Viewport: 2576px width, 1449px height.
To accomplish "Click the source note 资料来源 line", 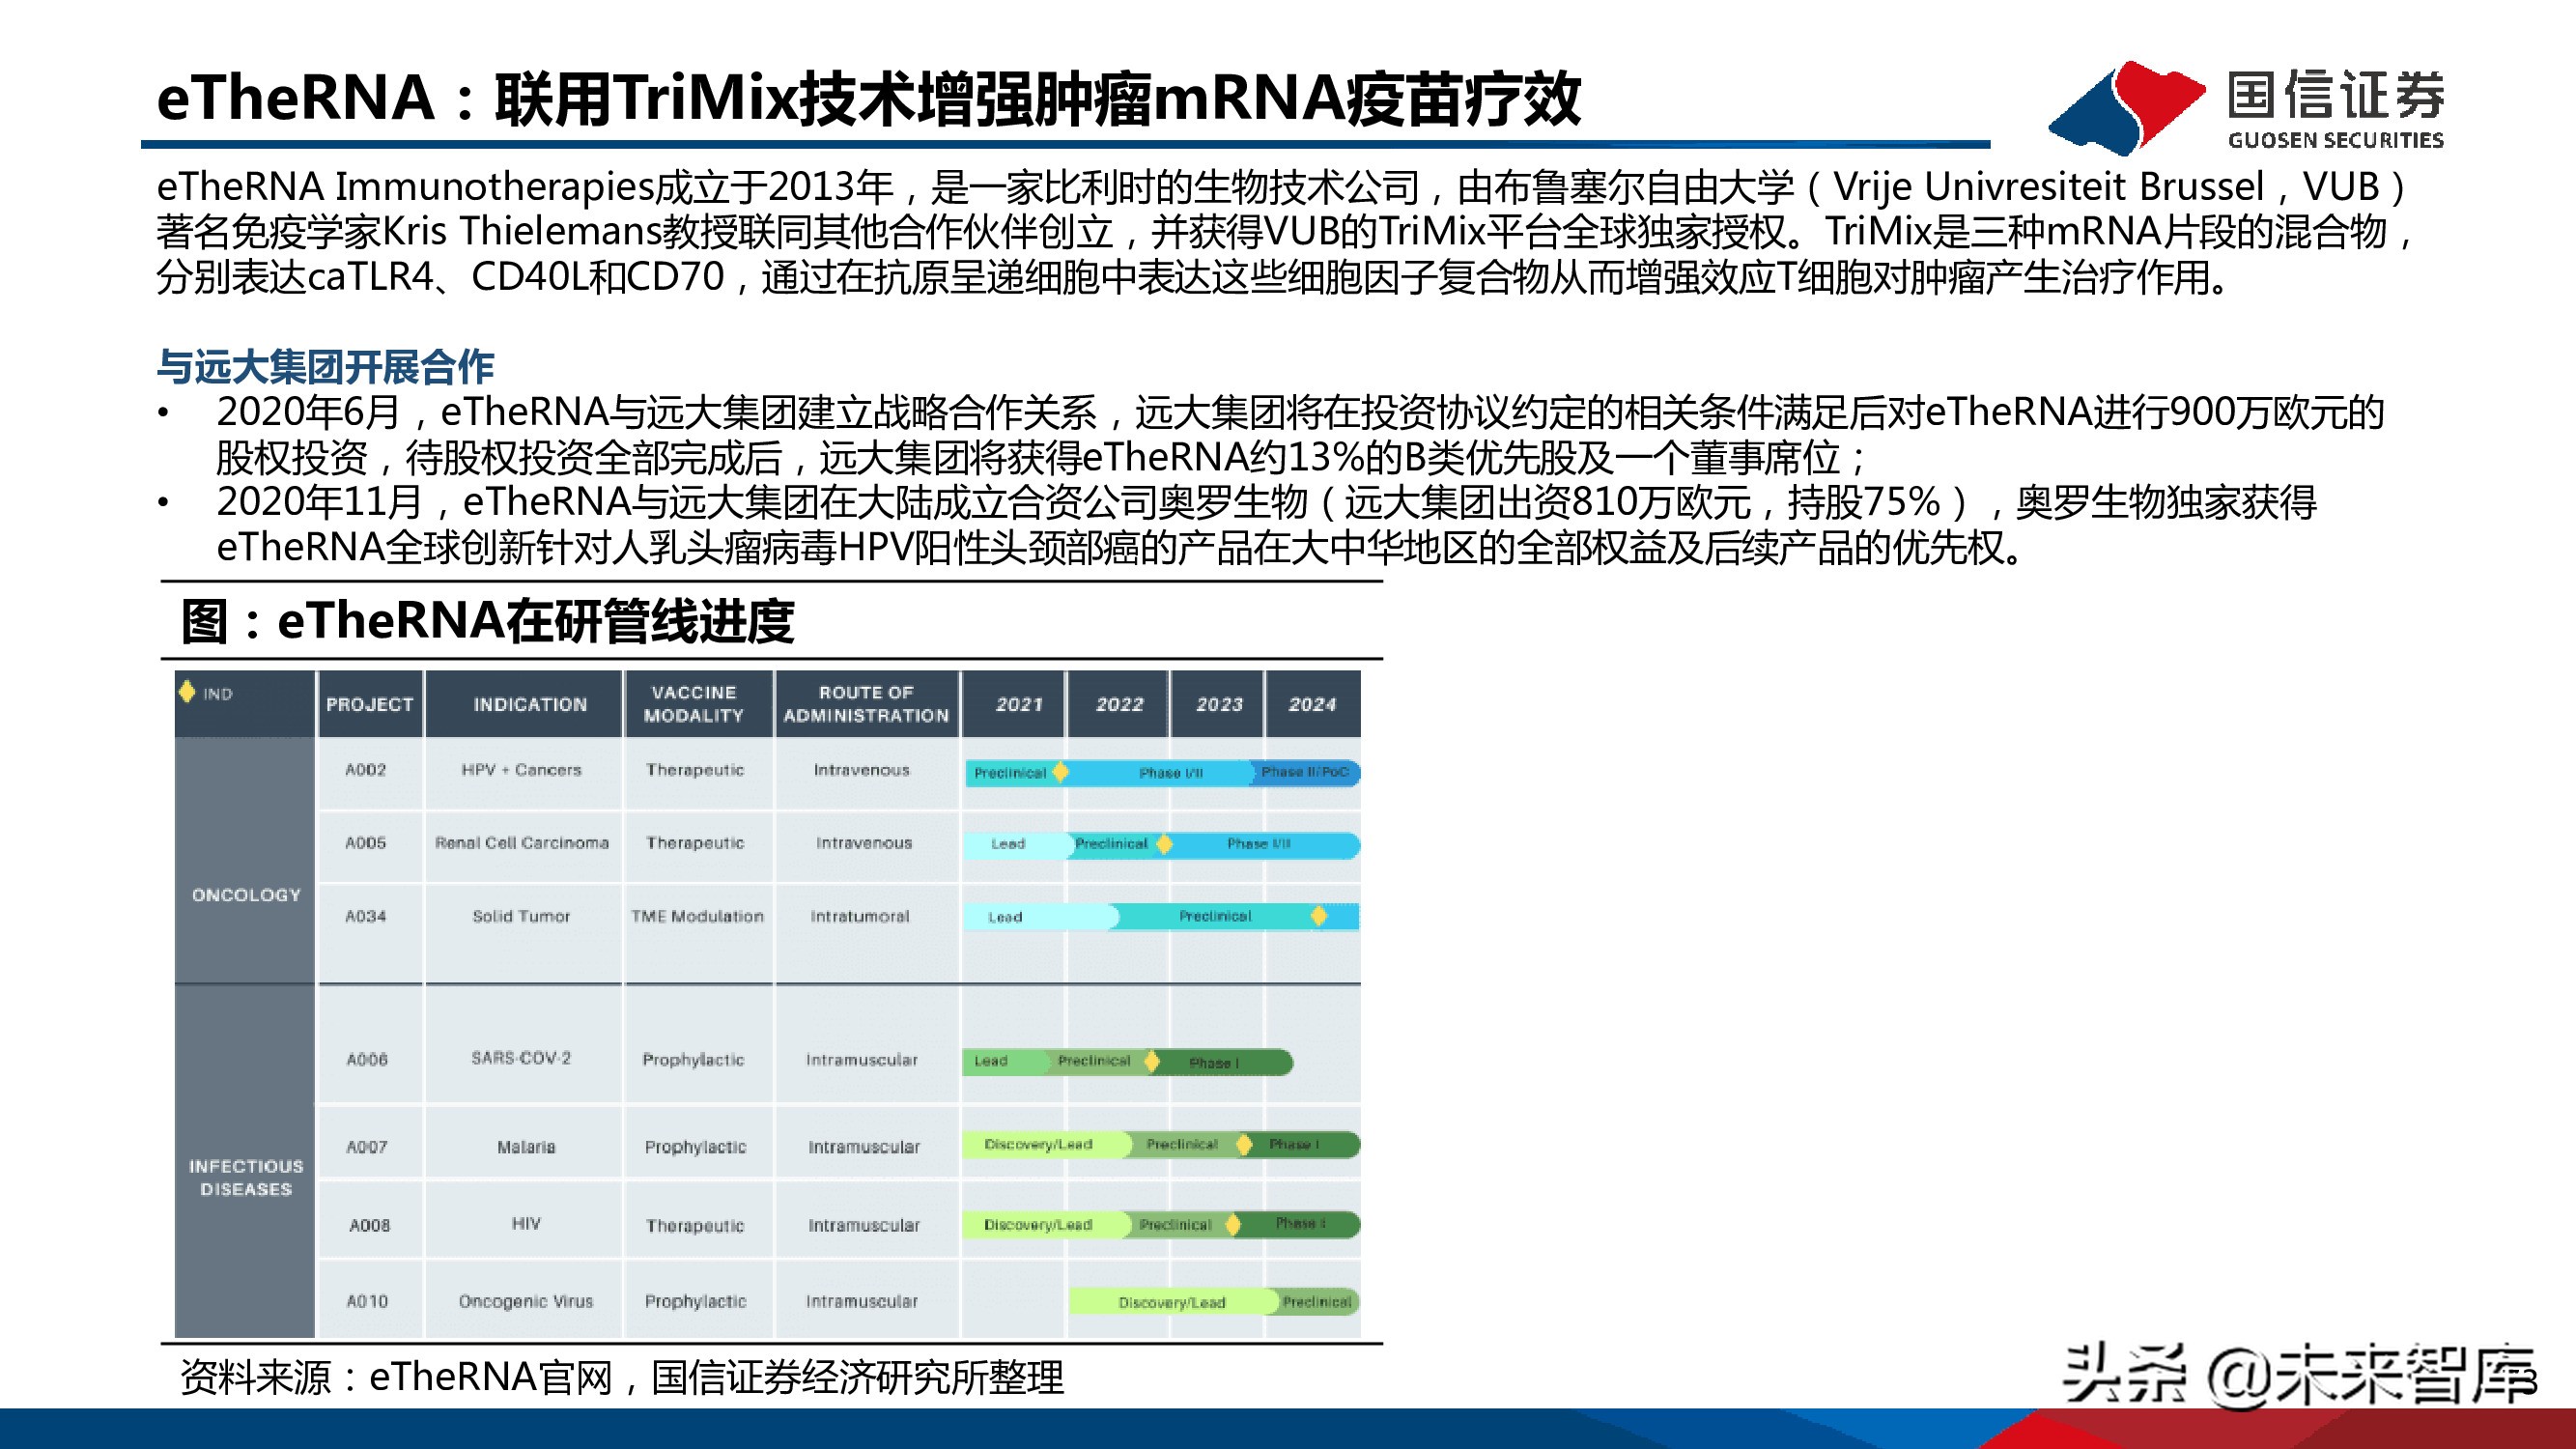I will click(621, 1378).
